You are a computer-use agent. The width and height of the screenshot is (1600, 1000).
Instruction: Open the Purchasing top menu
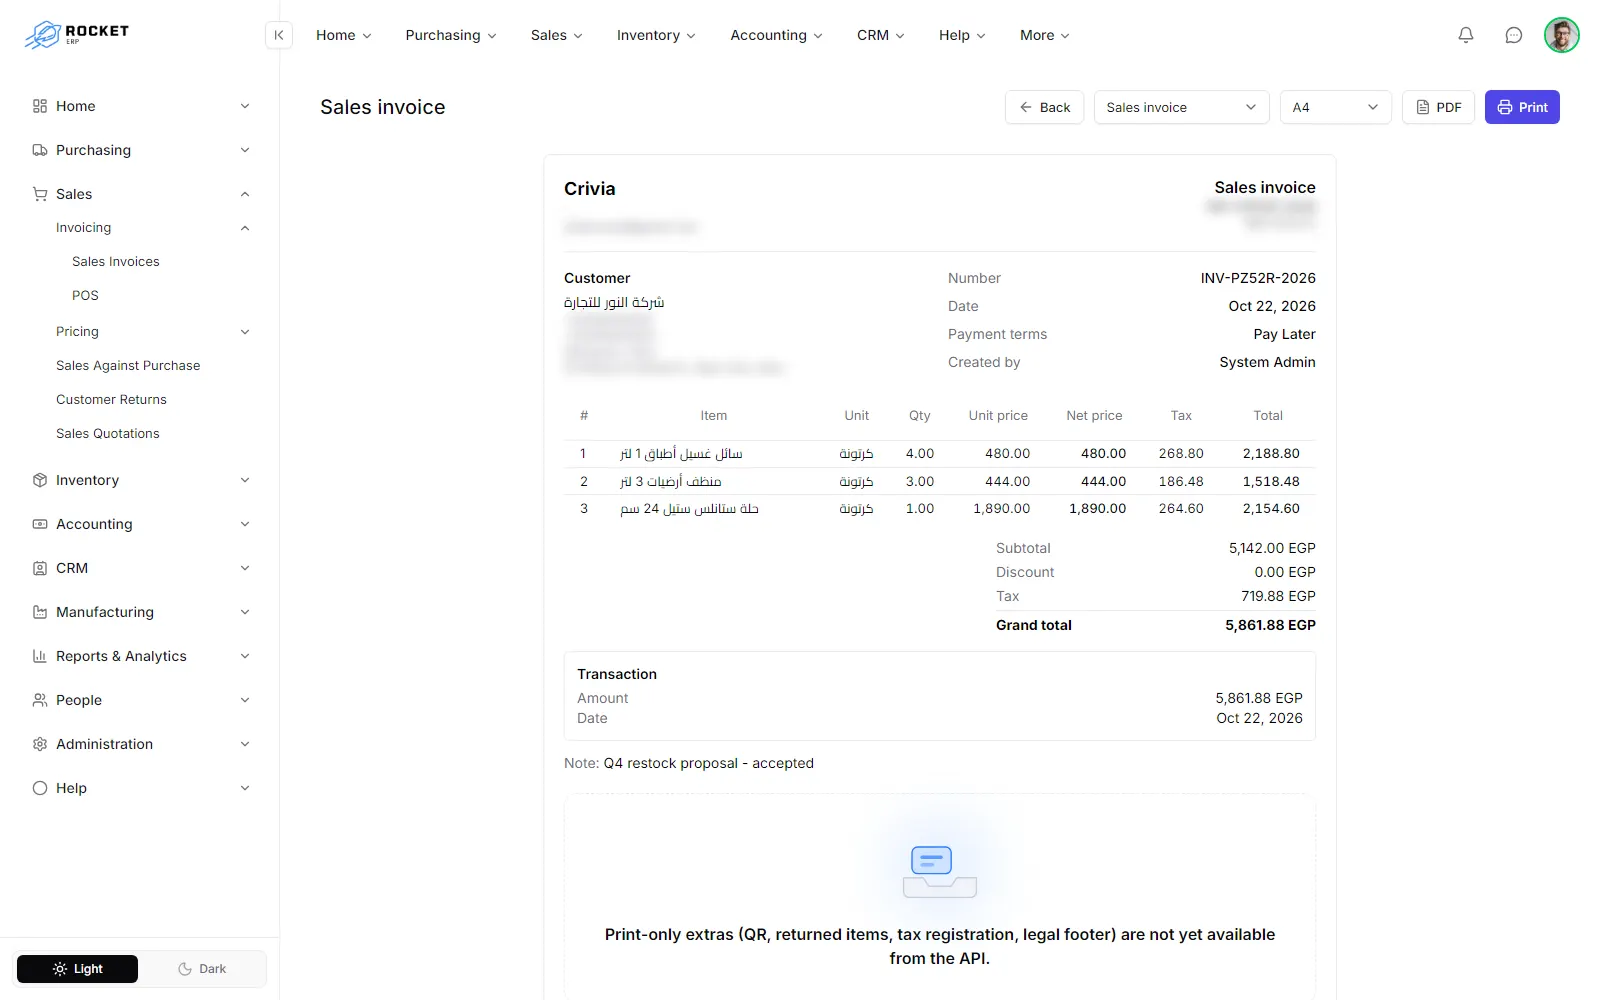tap(451, 35)
